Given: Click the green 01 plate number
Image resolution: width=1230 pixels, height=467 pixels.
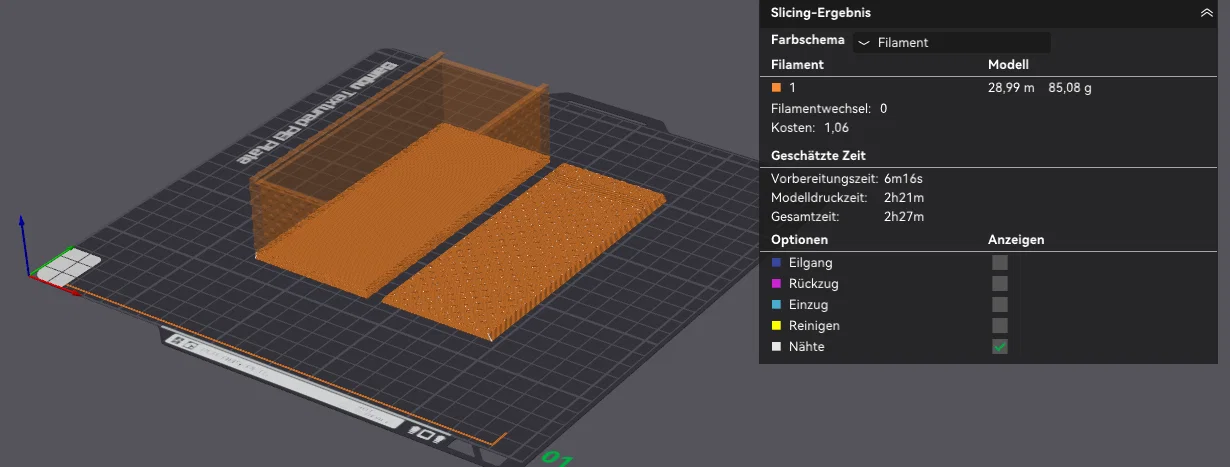Looking at the screenshot, I should 556,460.
